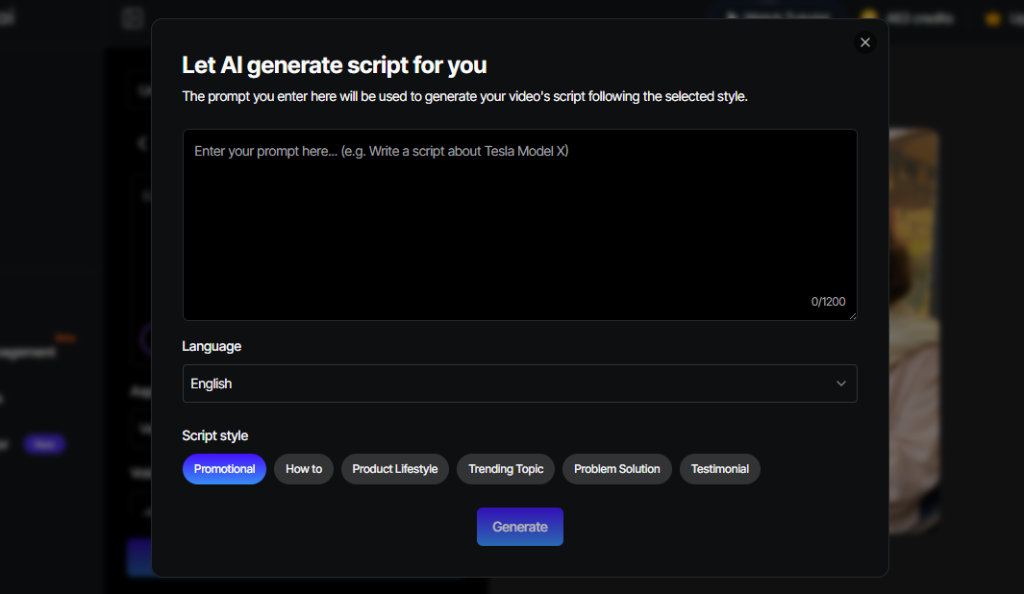Select the Promotional script style

[x=224, y=469]
